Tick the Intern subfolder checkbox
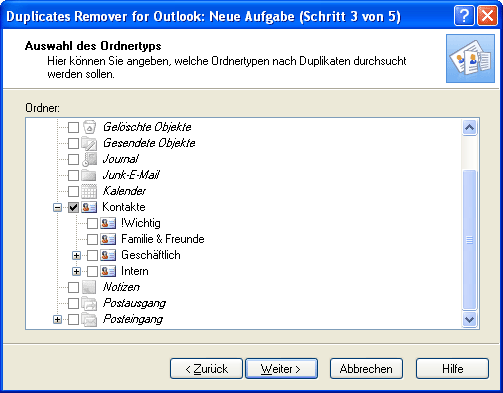 pyautogui.click(x=92, y=271)
